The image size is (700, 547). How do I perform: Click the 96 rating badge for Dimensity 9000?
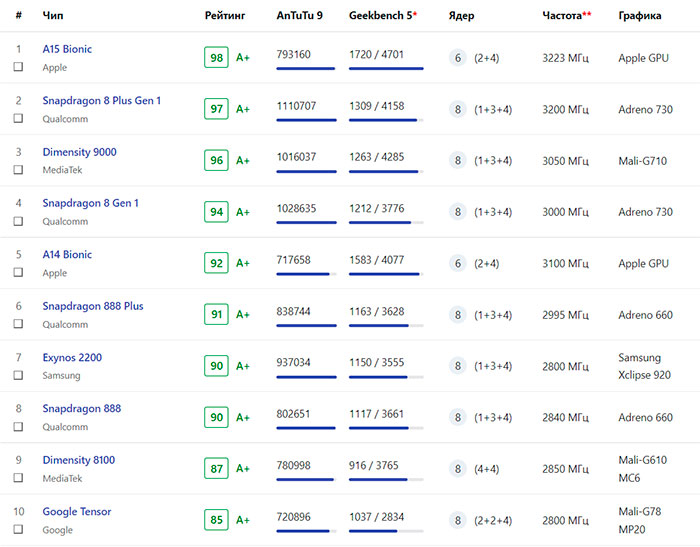(x=217, y=160)
